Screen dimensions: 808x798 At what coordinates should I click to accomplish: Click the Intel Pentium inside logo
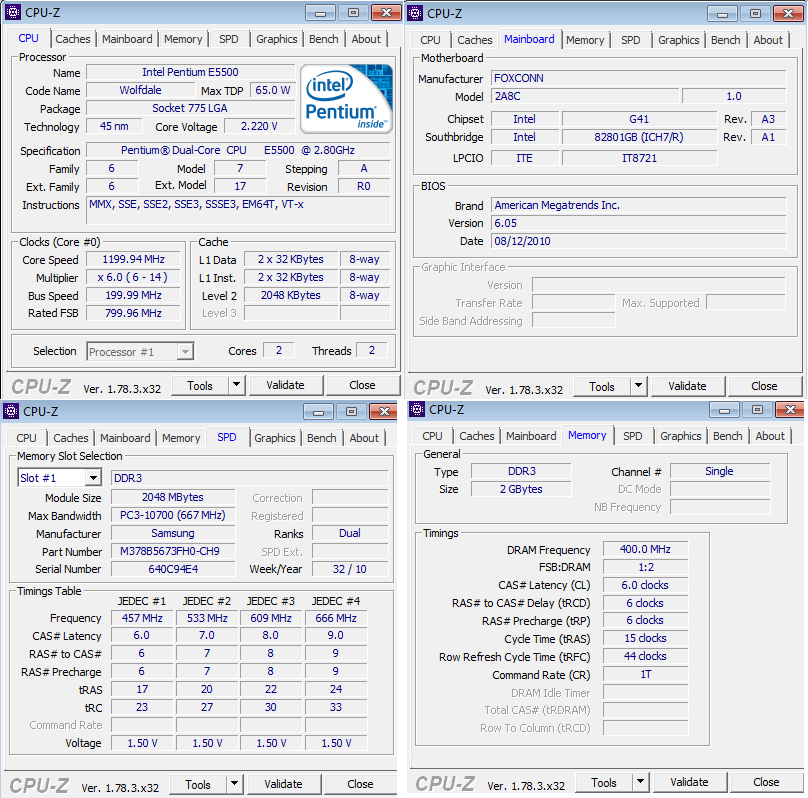pos(346,99)
